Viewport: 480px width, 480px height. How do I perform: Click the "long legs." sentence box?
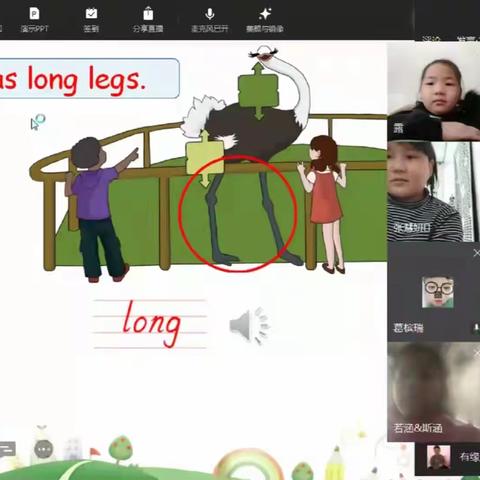point(89,78)
